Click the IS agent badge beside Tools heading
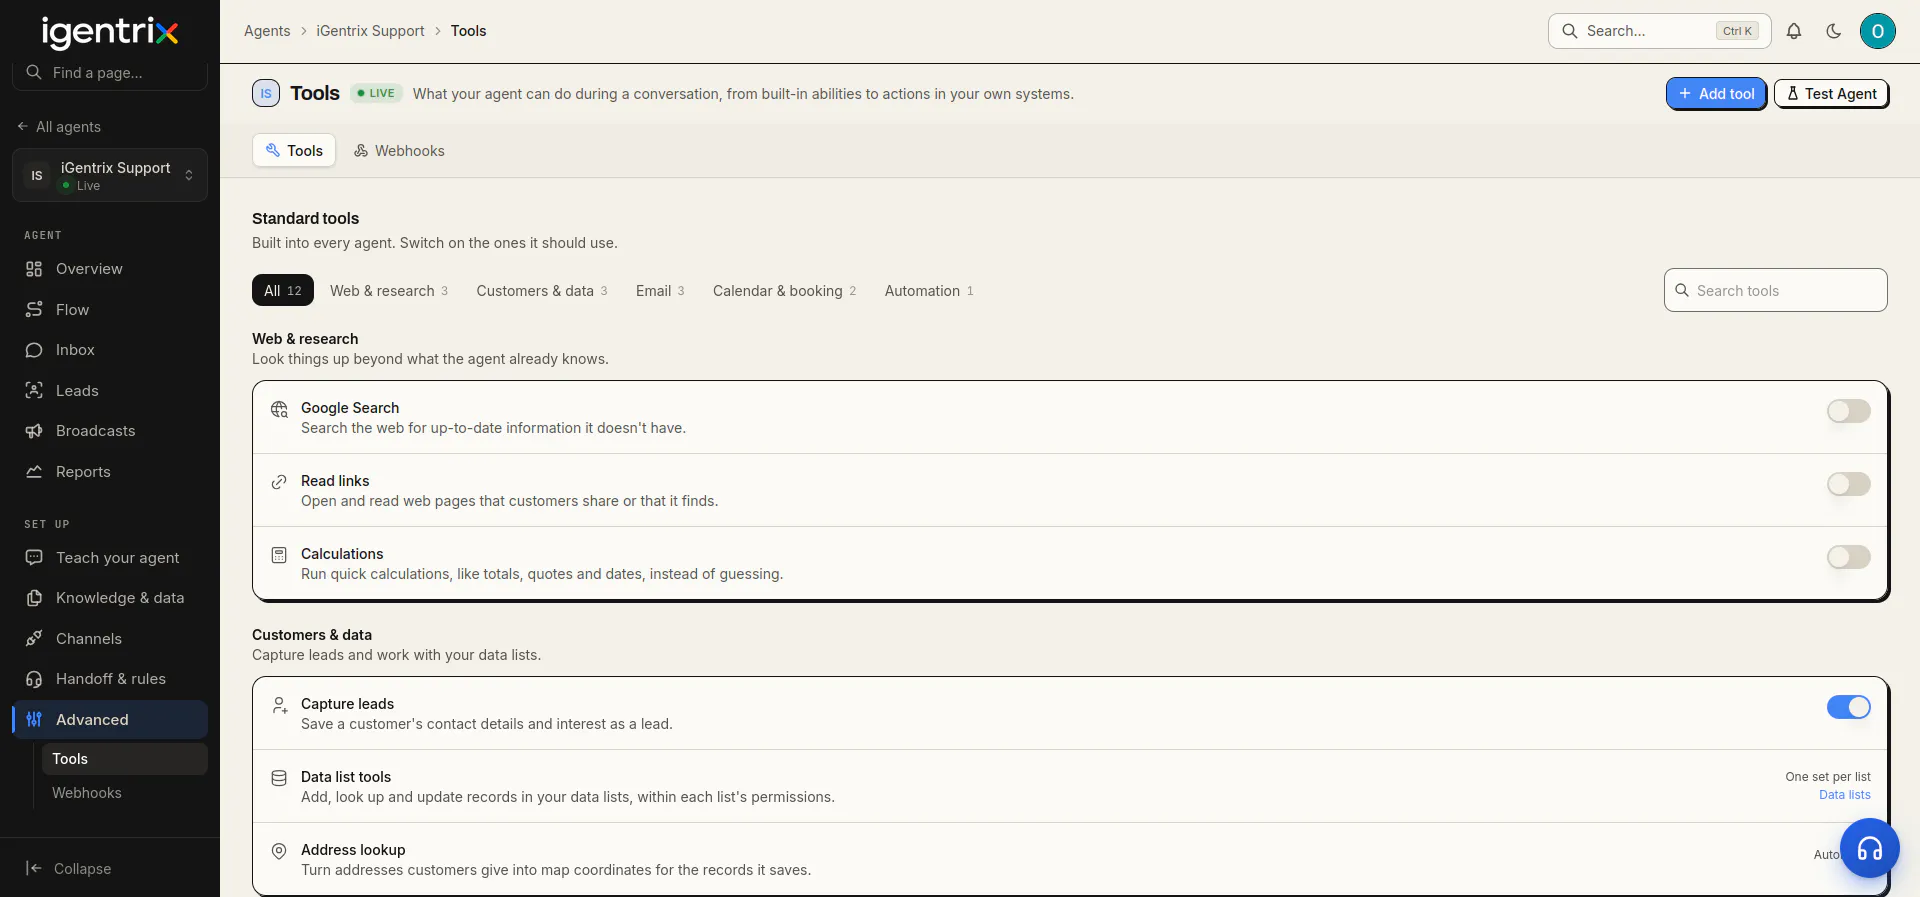 (x=266, y=93)
